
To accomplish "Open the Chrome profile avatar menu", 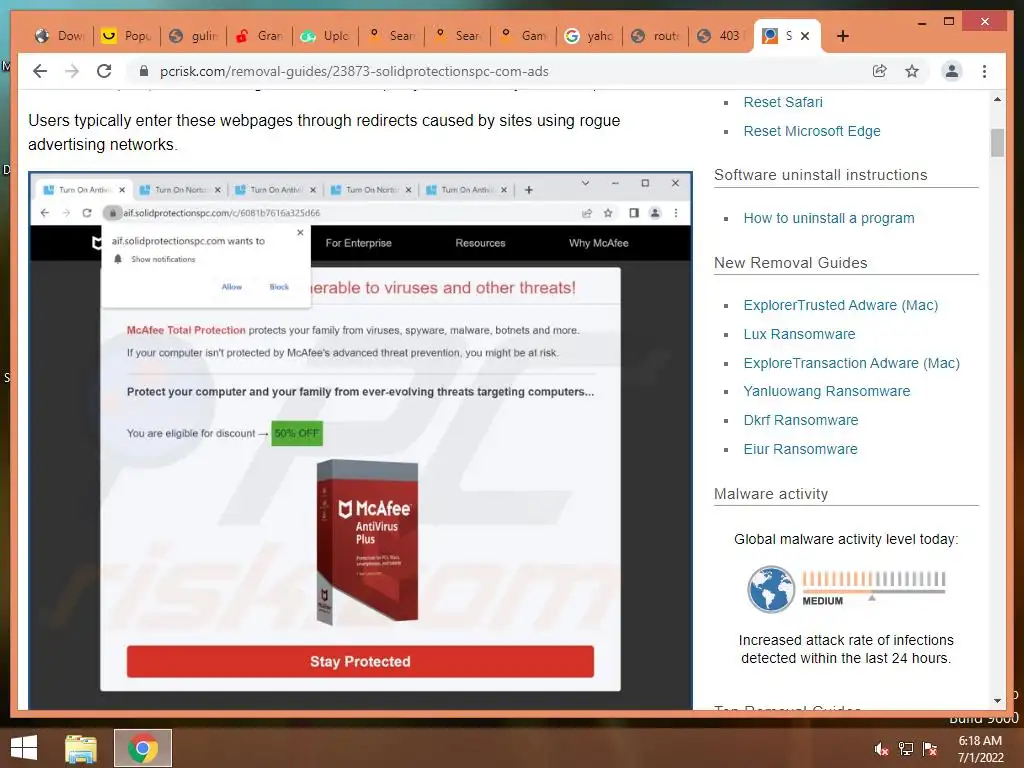I will [x=952, y=71].
